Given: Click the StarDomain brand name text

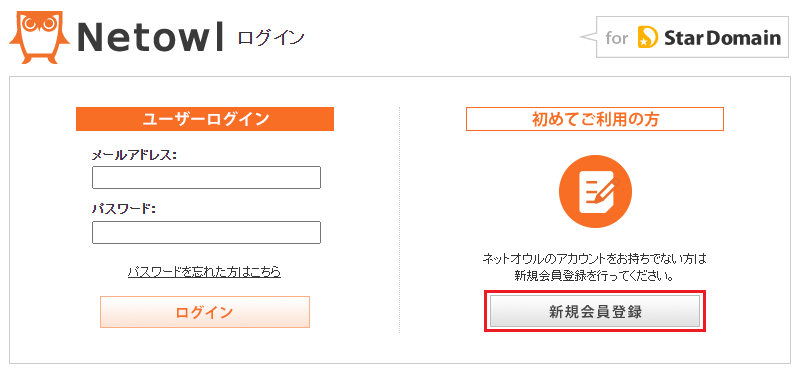Looking at the screenshot, I should click(722, 37).
